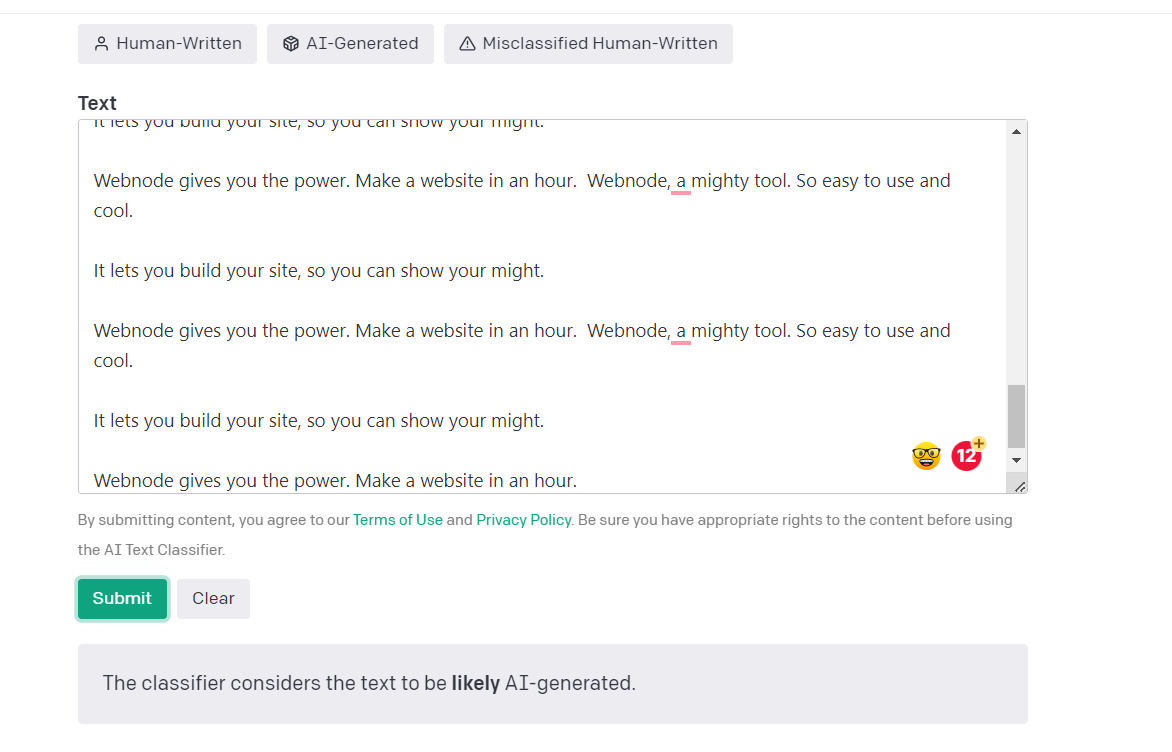This screenshot has height=752, width=1172.
Task: Open the nerd-face emoji extension icon
Action: click(926, 455)
